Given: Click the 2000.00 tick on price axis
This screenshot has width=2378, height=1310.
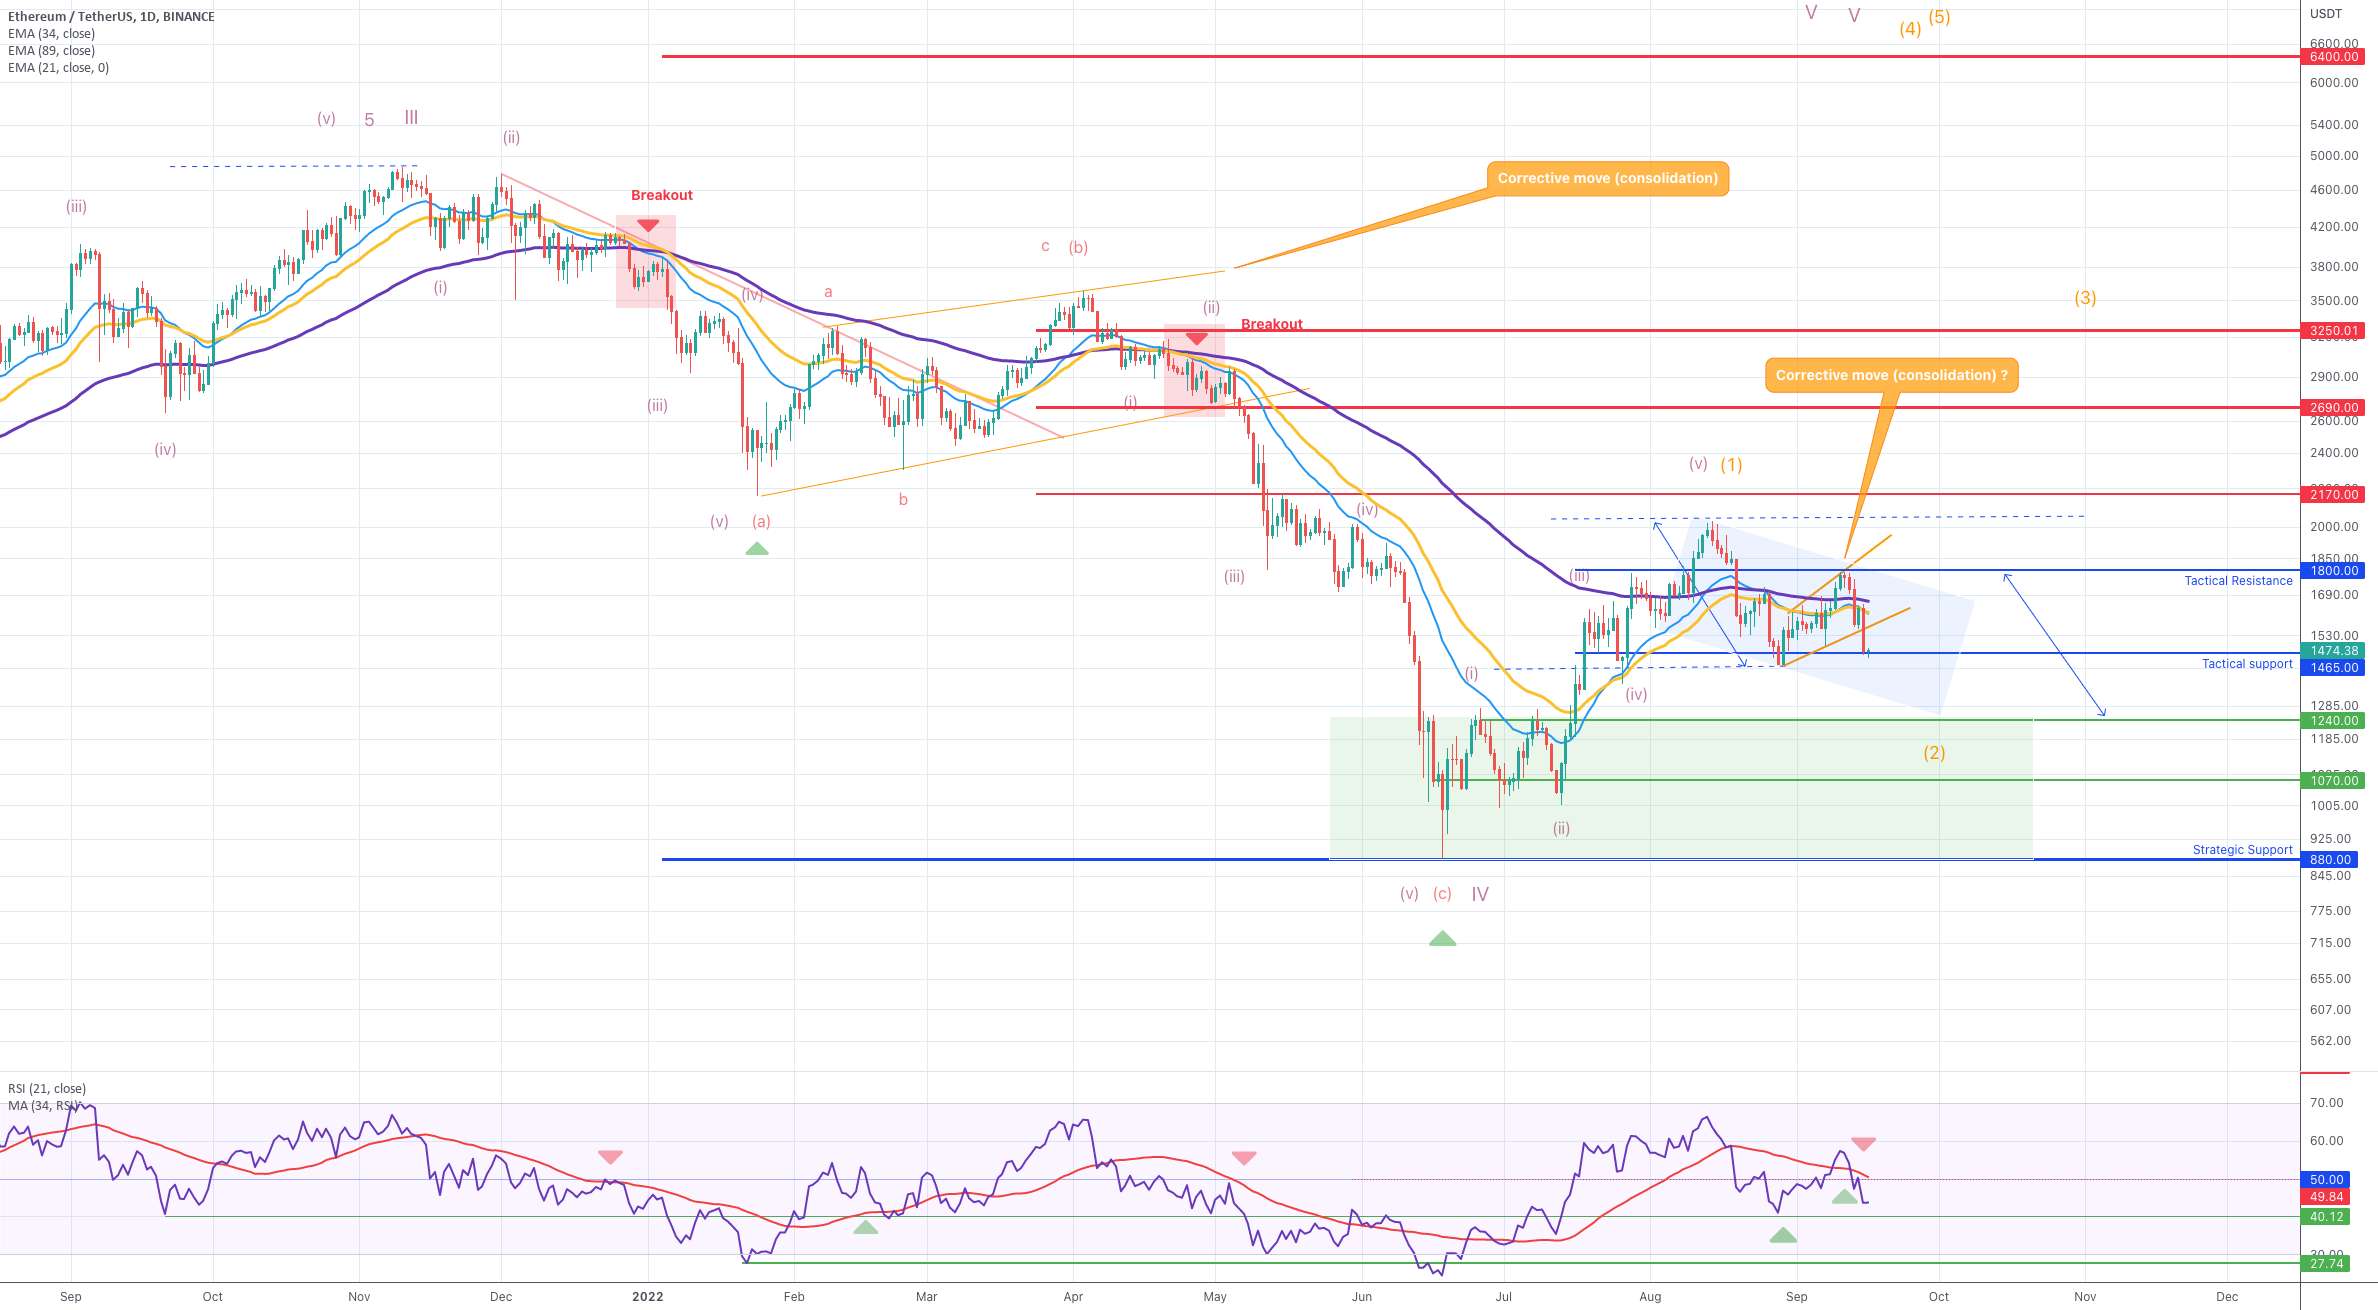Looking at the screenshot, I should pos(2334,527).
